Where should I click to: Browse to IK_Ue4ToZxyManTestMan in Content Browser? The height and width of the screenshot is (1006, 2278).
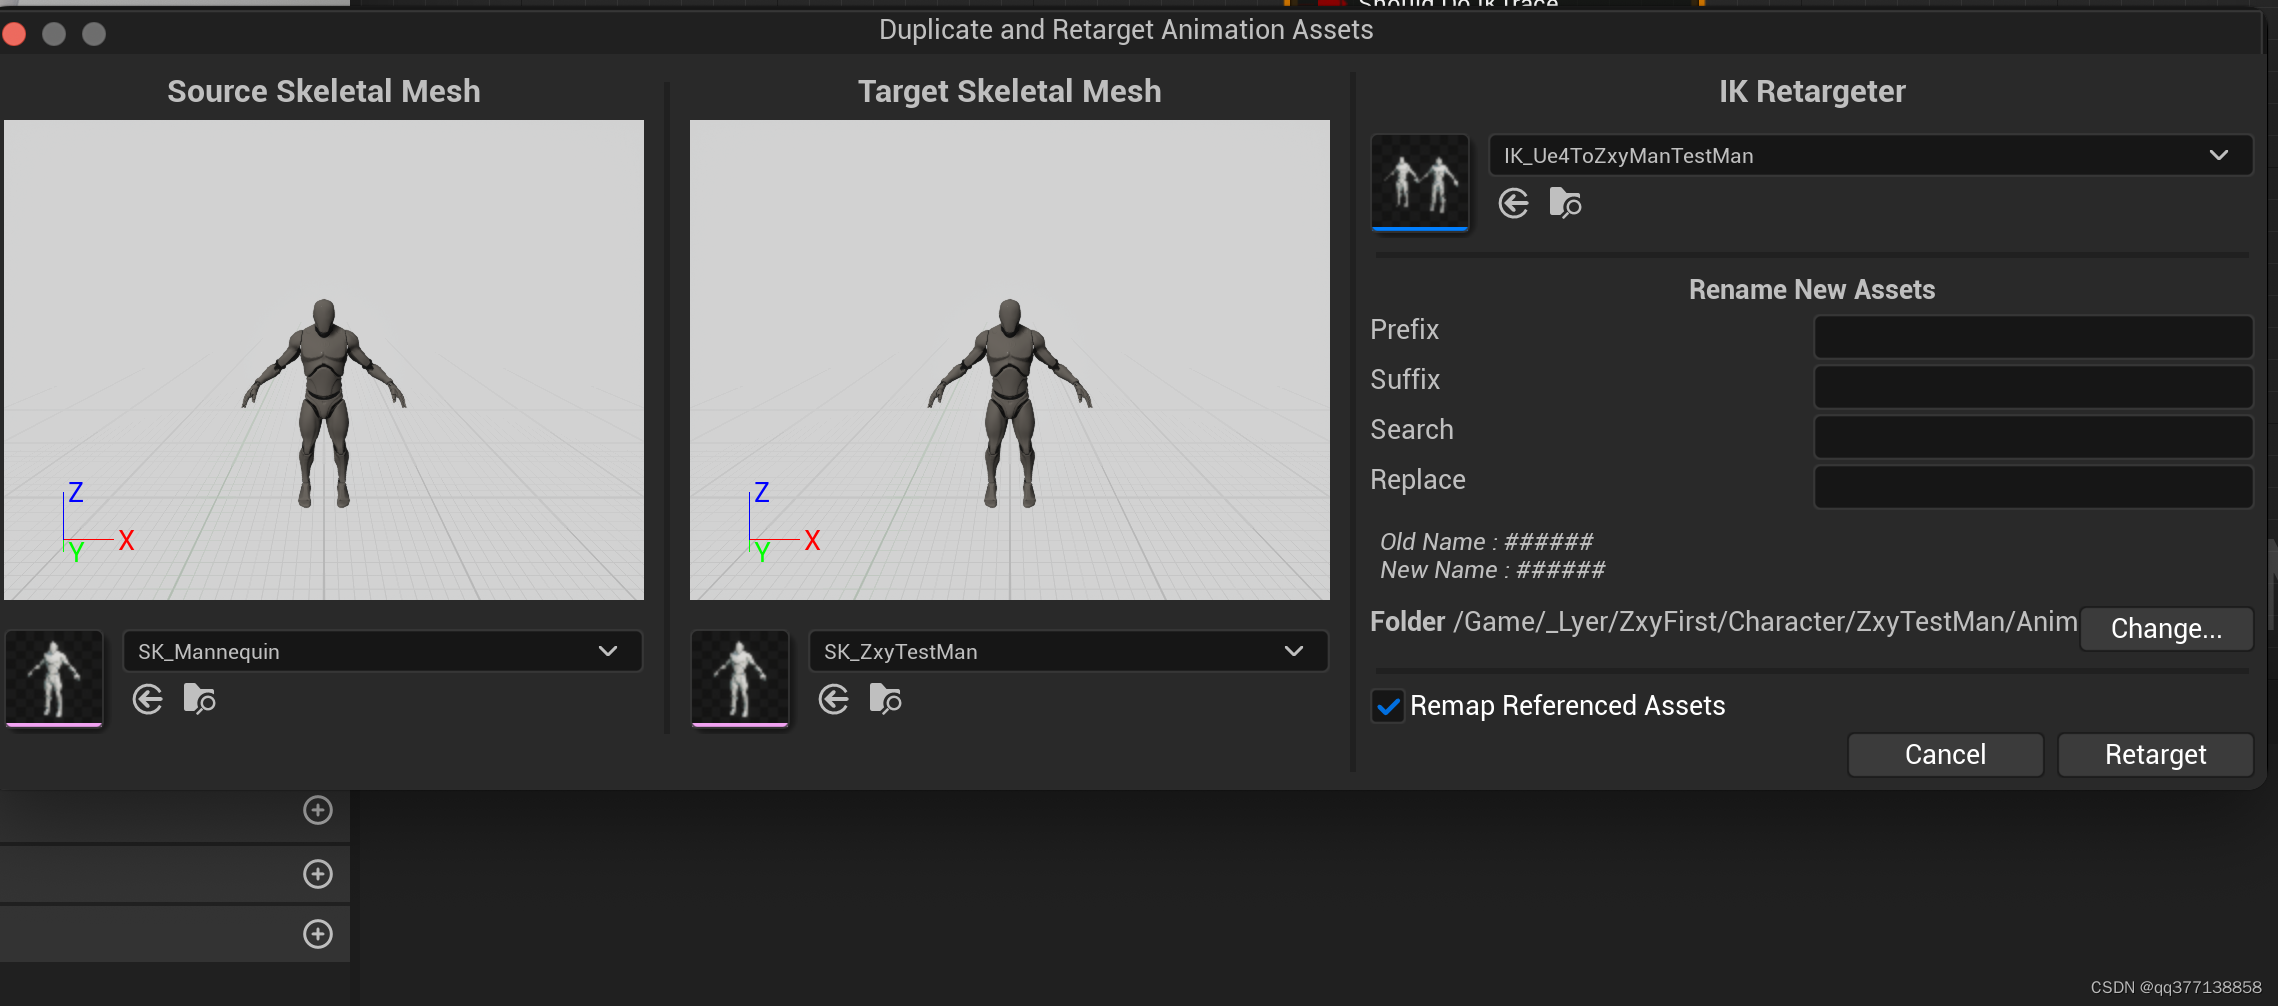(1566, 203)
